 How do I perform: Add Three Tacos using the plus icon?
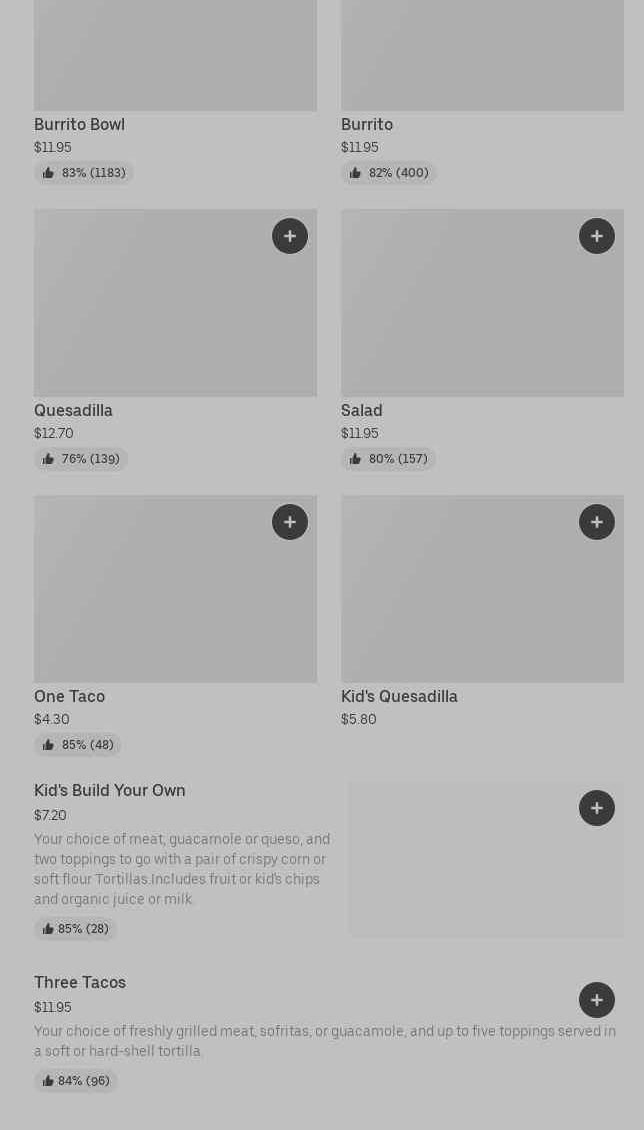pyautogui.click(x=597, y=1000)
